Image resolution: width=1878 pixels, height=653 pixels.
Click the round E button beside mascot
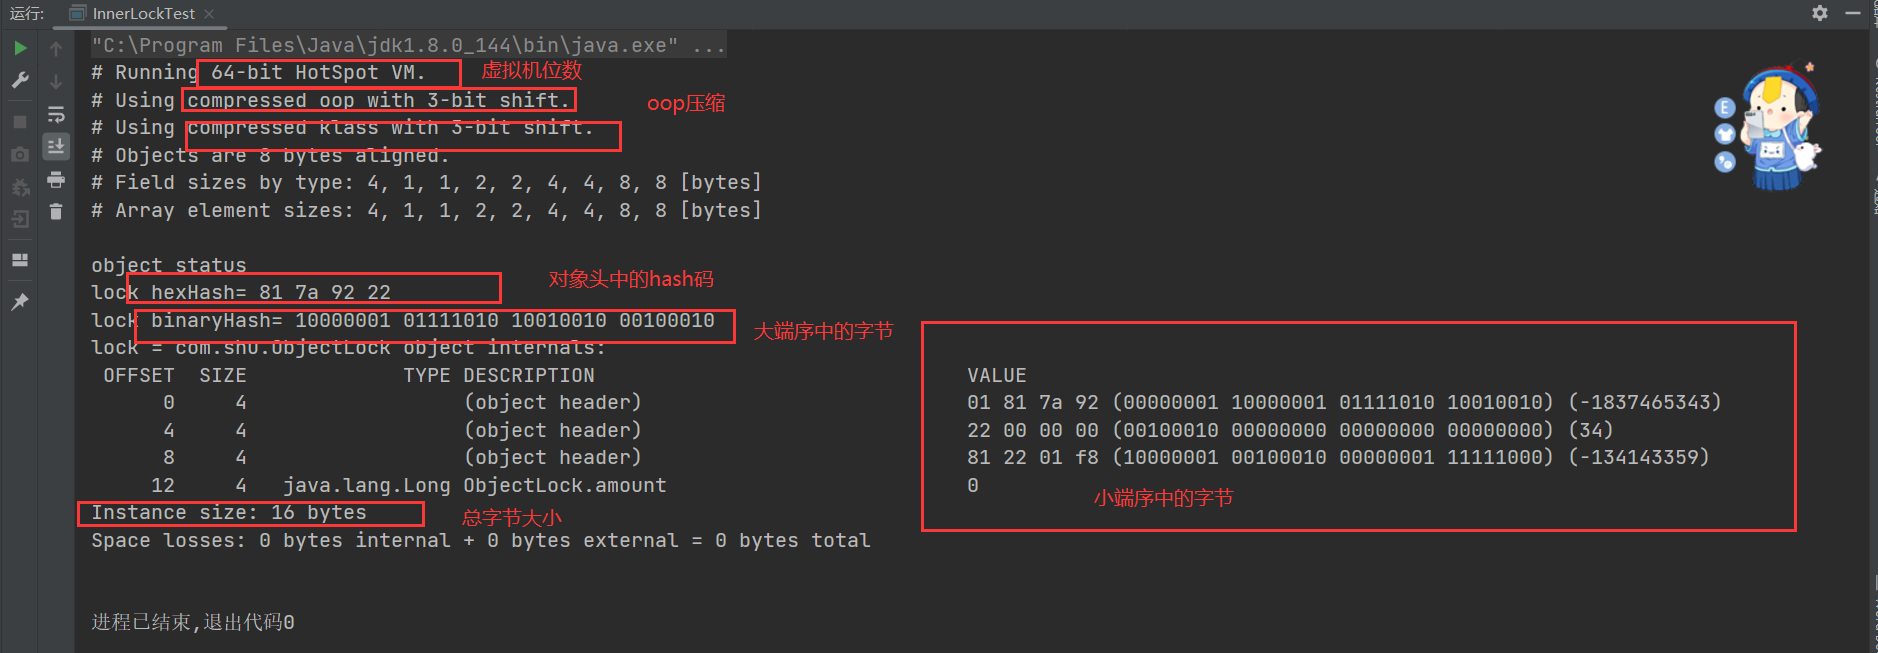tap(1724, 108)
